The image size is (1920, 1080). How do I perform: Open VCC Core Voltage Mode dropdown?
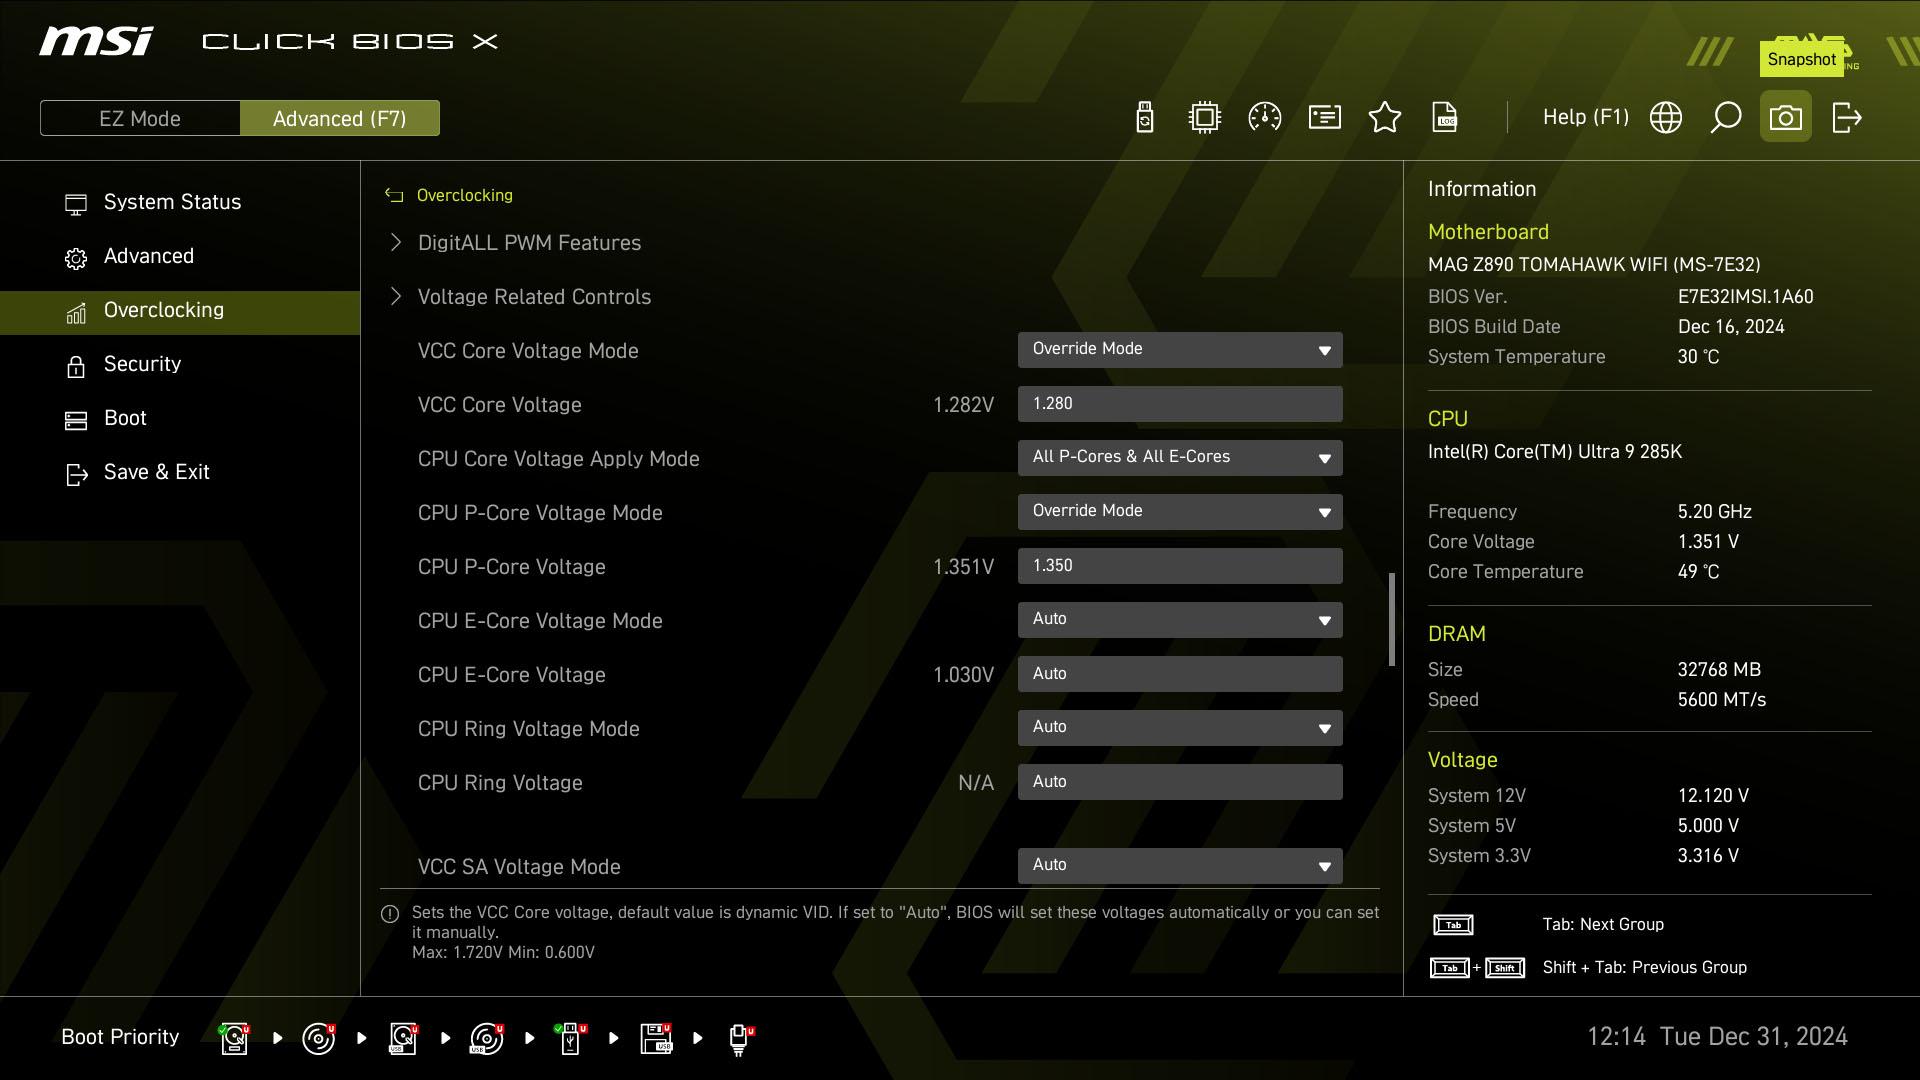coord(1180,350)
